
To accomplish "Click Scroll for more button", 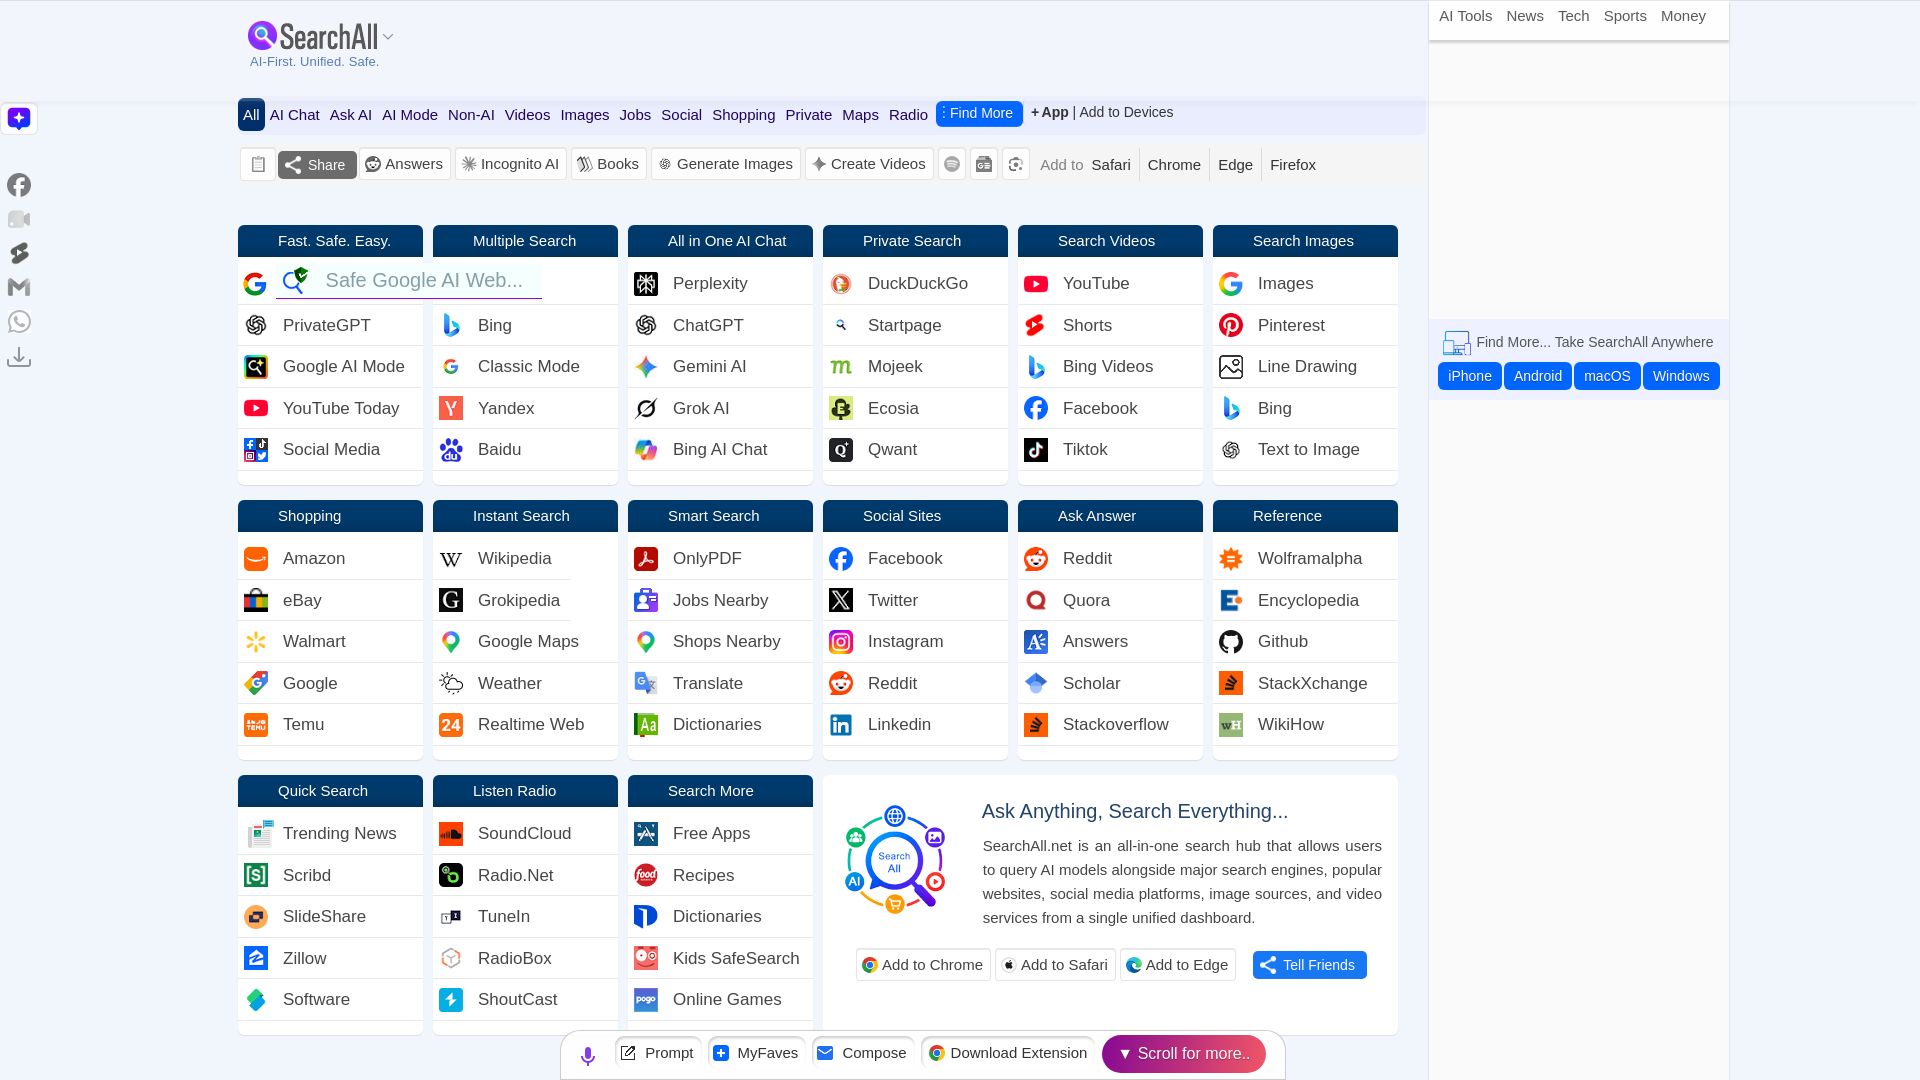I will tap(1184, 1054).
